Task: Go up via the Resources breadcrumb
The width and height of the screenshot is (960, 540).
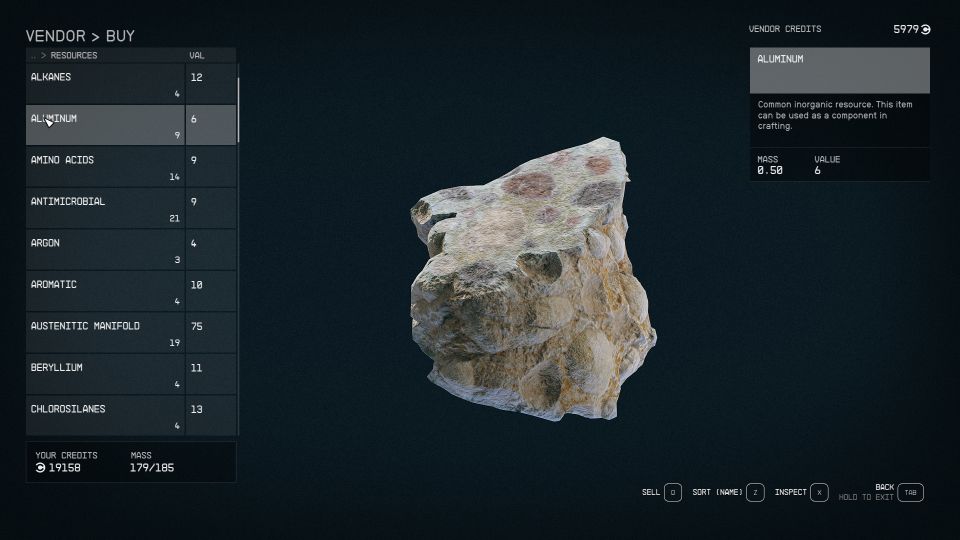Action: [73, 55]
